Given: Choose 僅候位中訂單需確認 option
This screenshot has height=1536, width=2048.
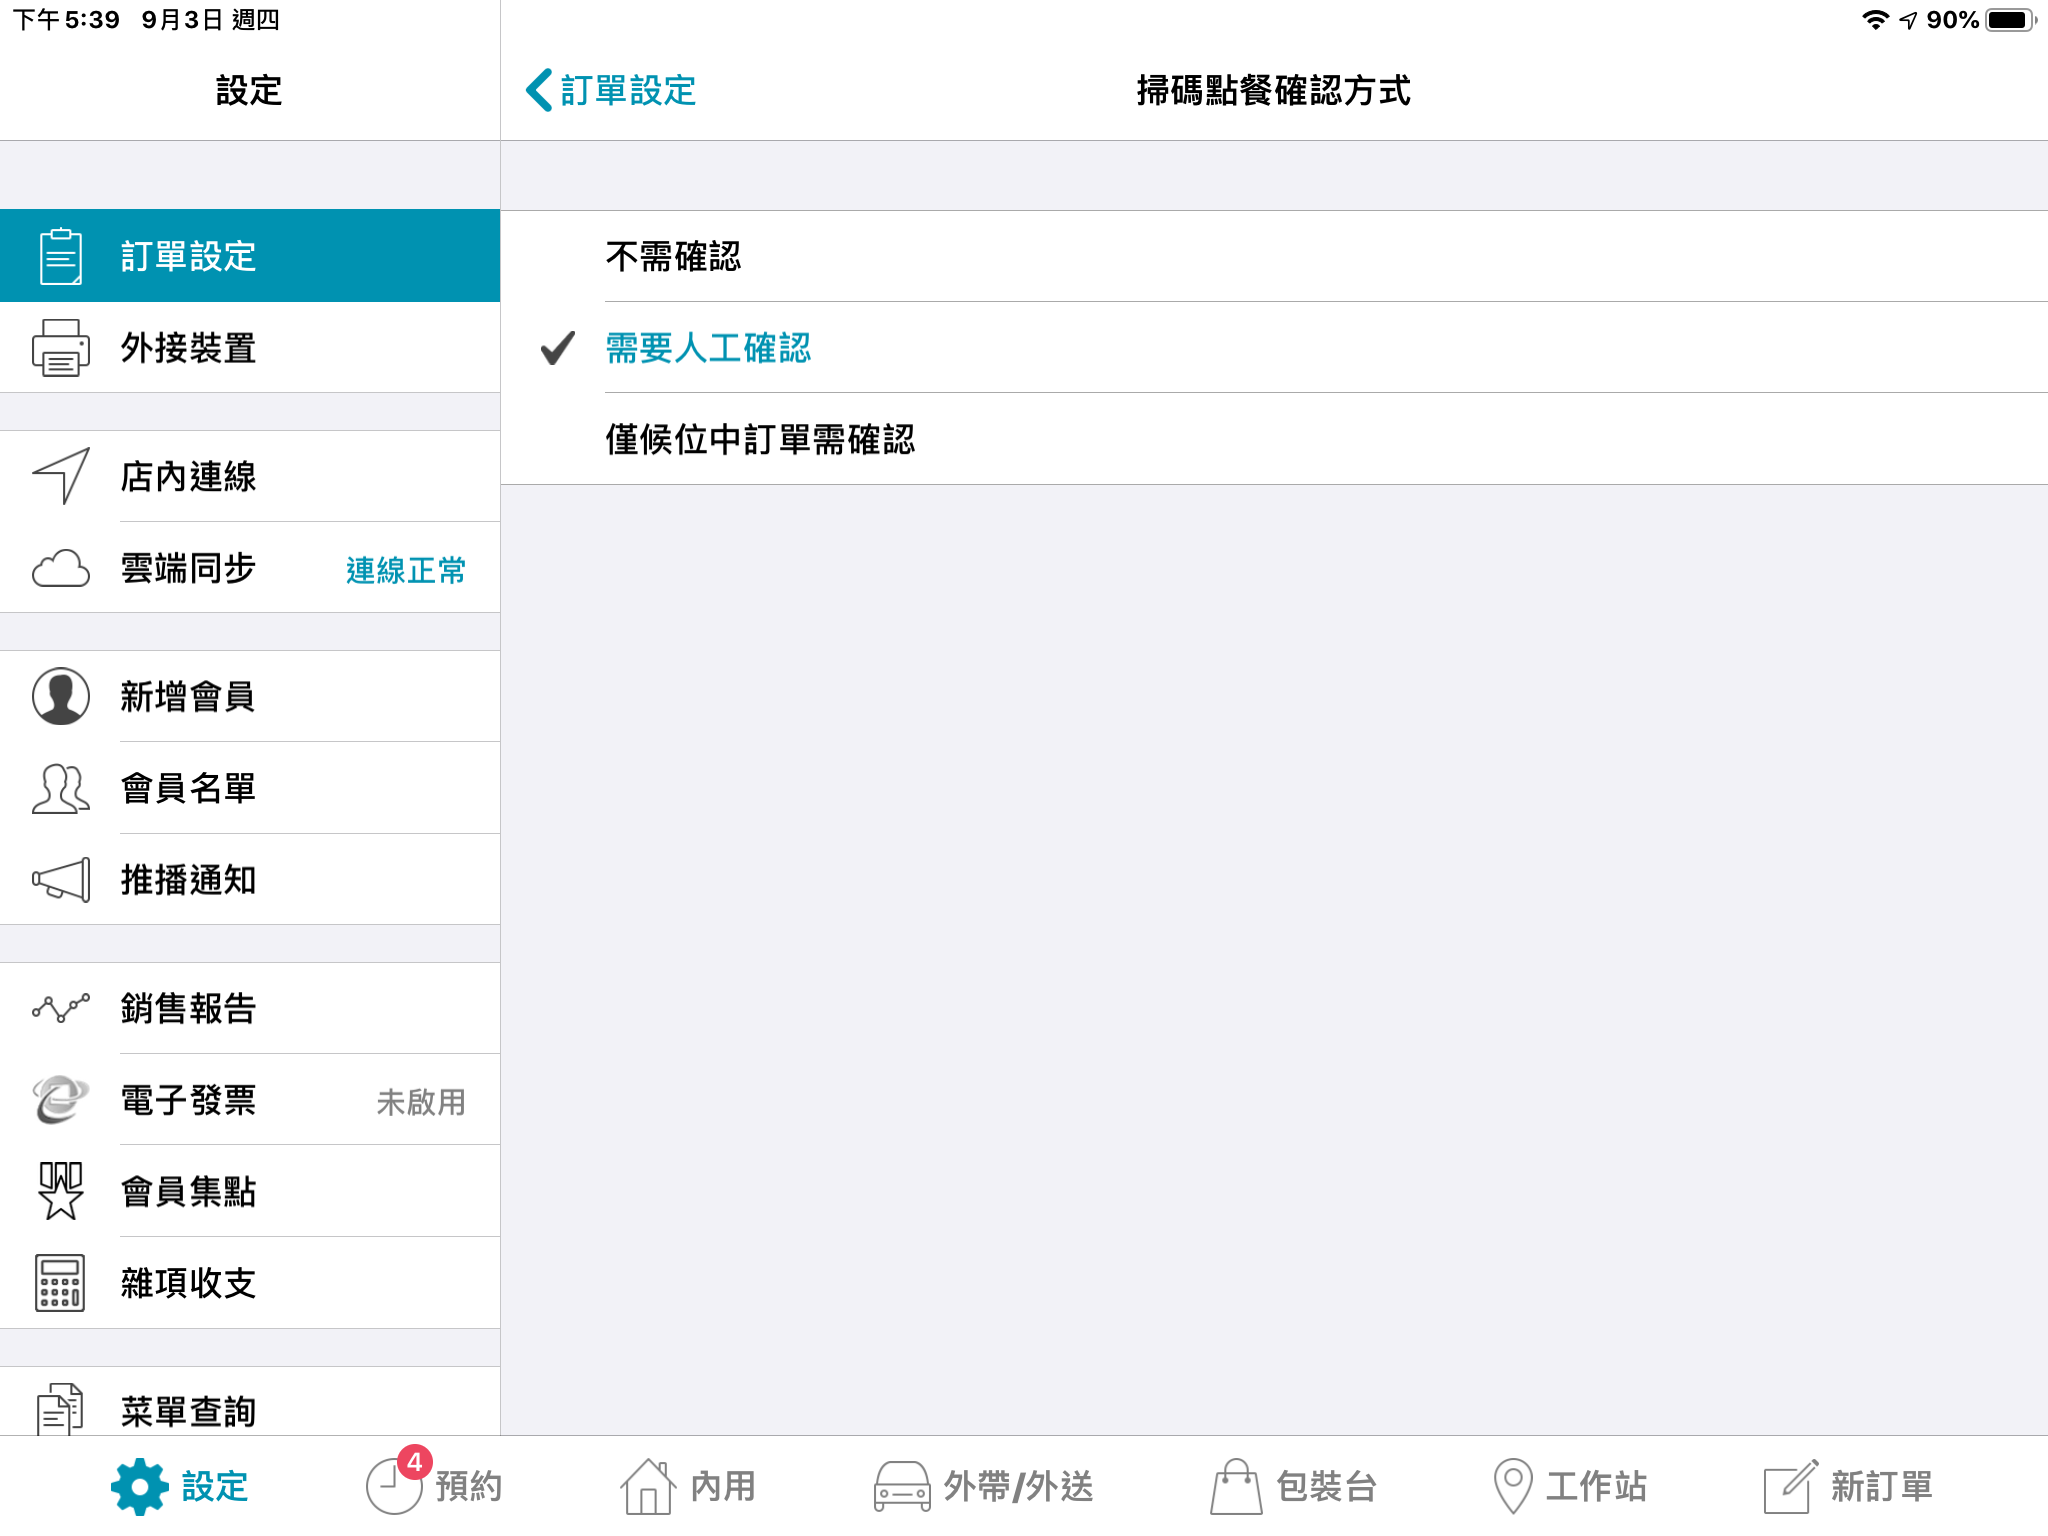Looking at the screenshot, I should click(x=760, y=439).
